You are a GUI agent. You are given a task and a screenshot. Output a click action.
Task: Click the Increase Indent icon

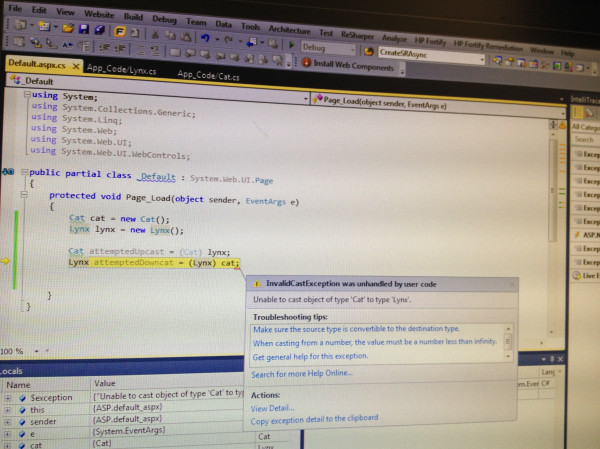click(x=120, y=48)
